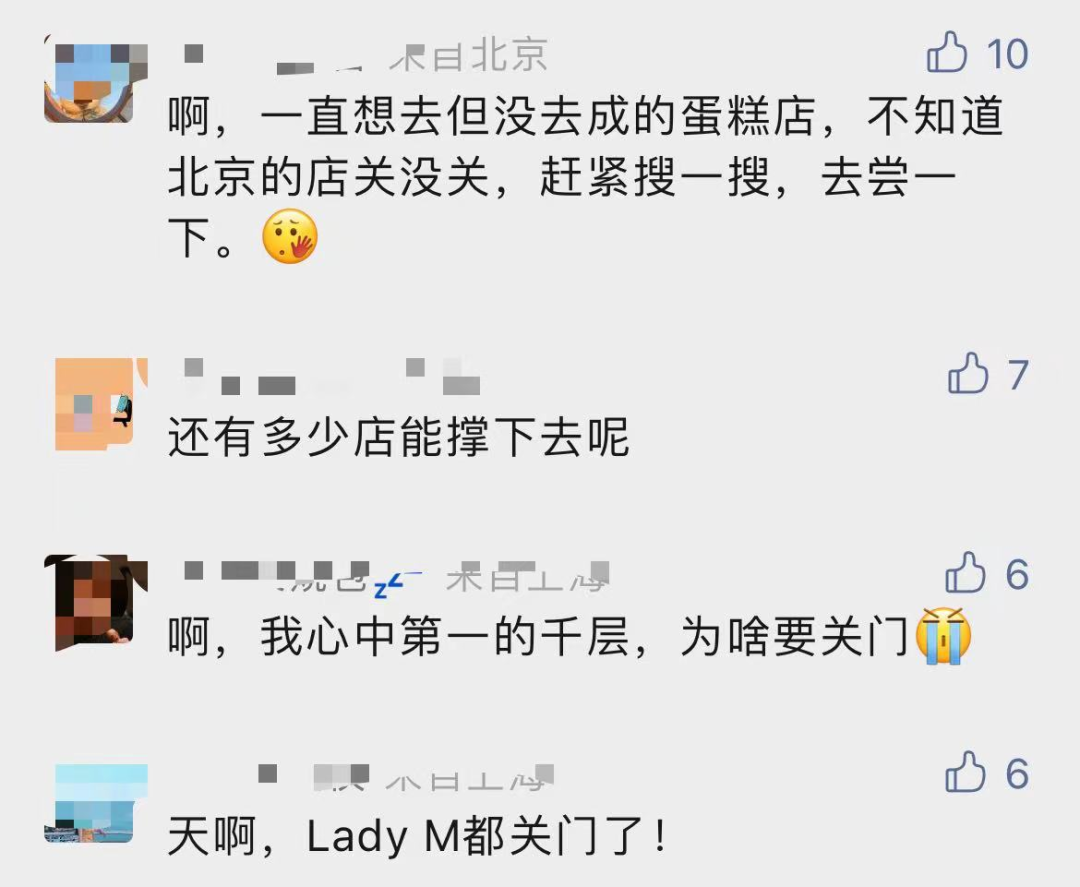This screenshot has width=1080, height=887.
Task: Click the like count 10 on first comment
Action: [1007, 53]
